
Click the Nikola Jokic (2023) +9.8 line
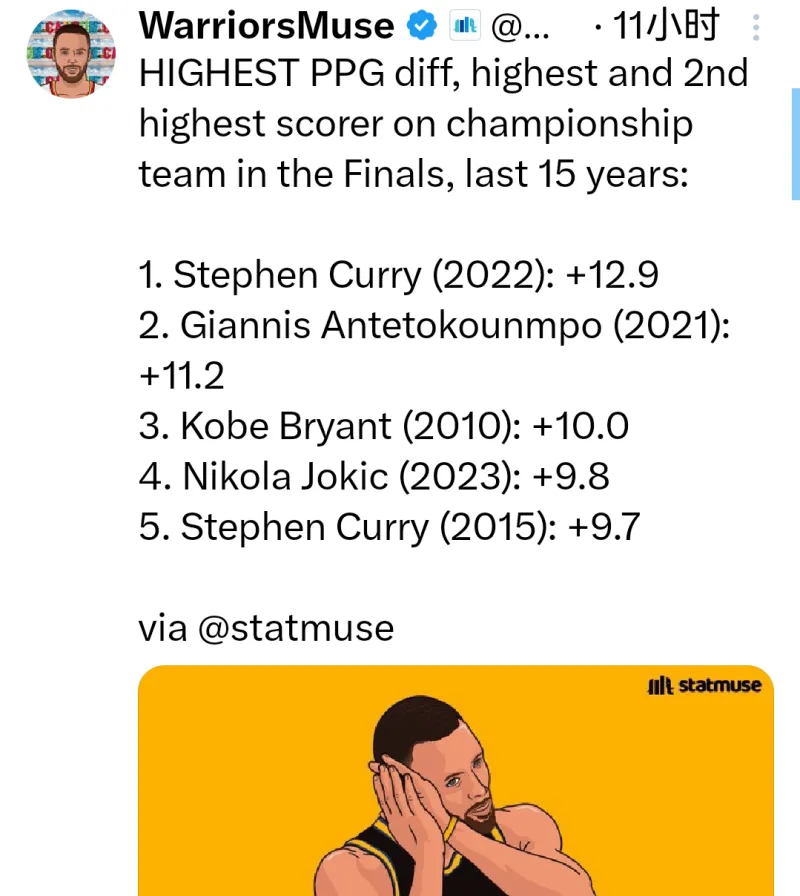click(374, 477)
